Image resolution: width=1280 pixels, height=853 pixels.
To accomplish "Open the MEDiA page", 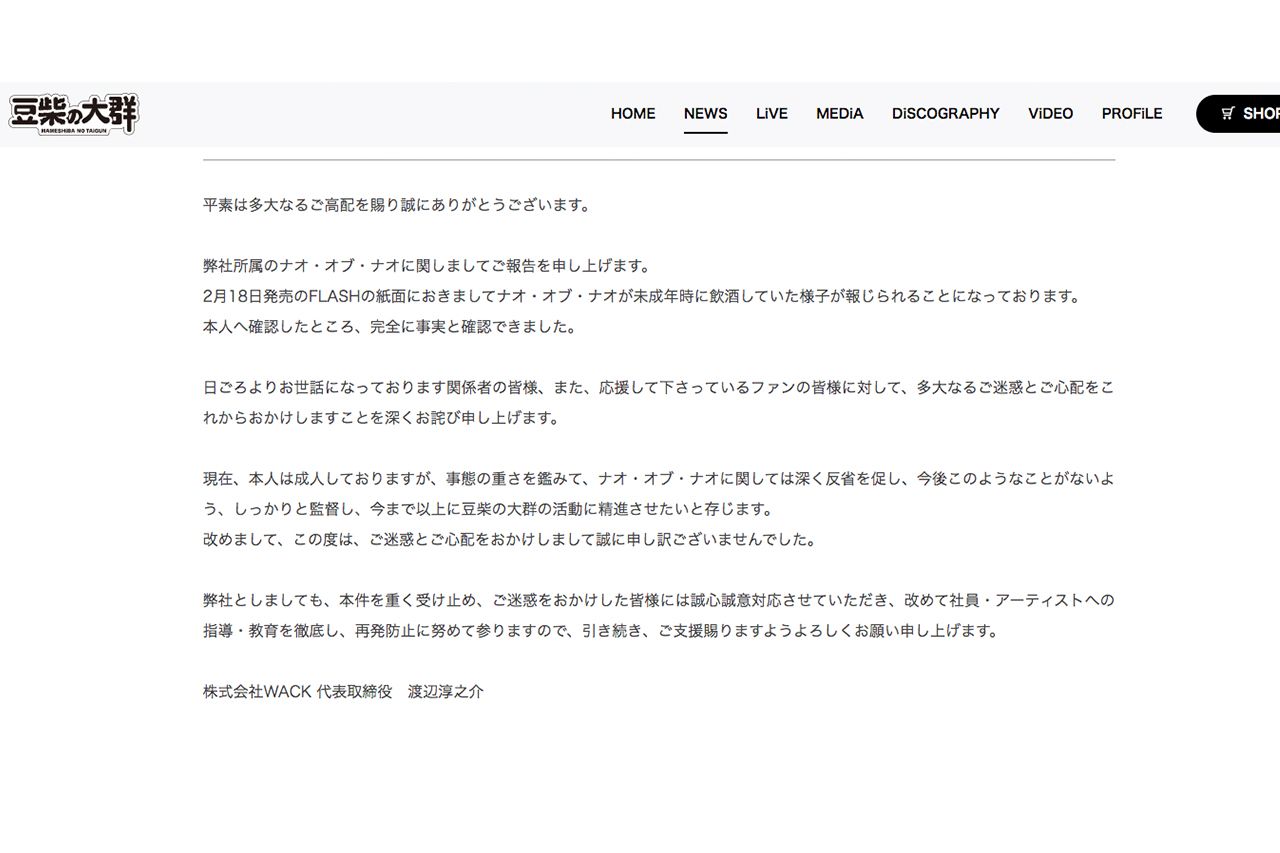I will click(x=839, y=114).
